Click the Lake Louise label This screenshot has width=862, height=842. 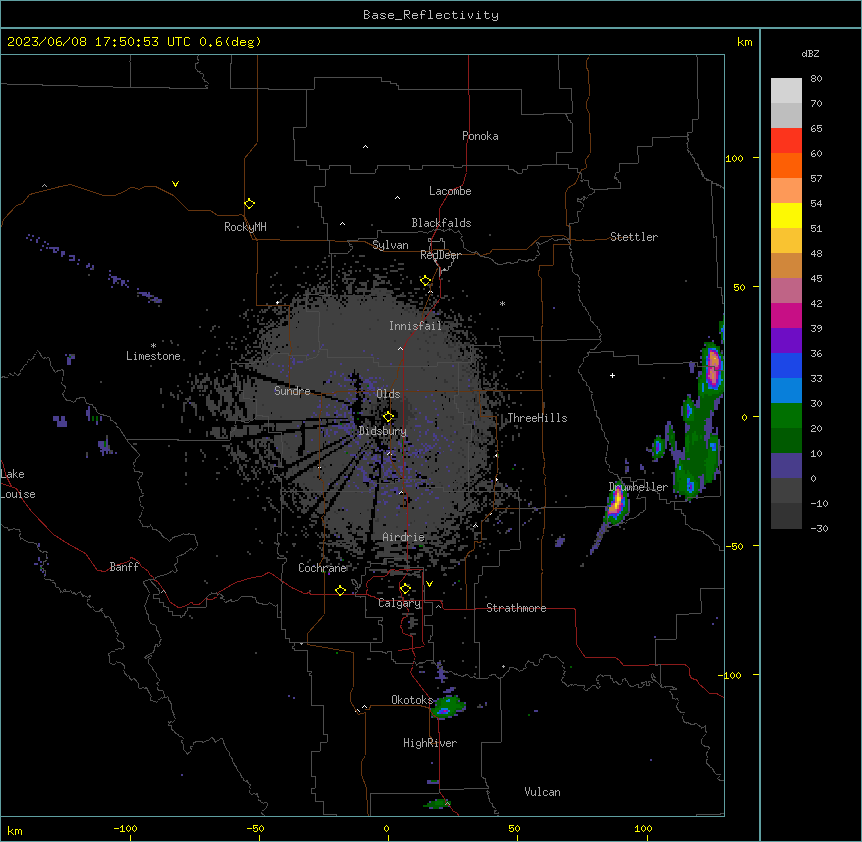pos(18,484)
